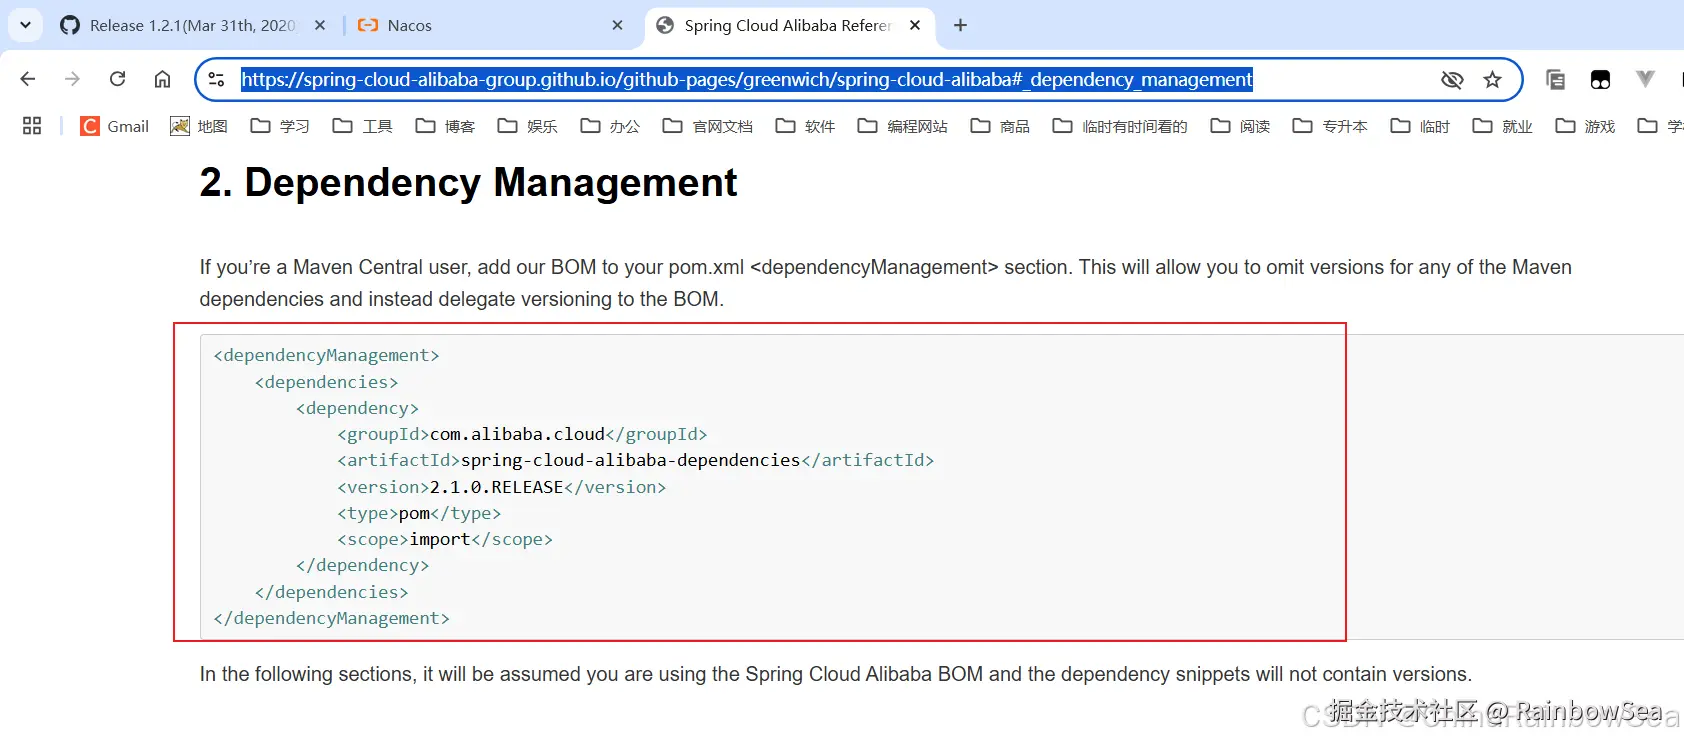Reload the current page
Viewport: 1684px width, 746px height.
click(117, 79)
